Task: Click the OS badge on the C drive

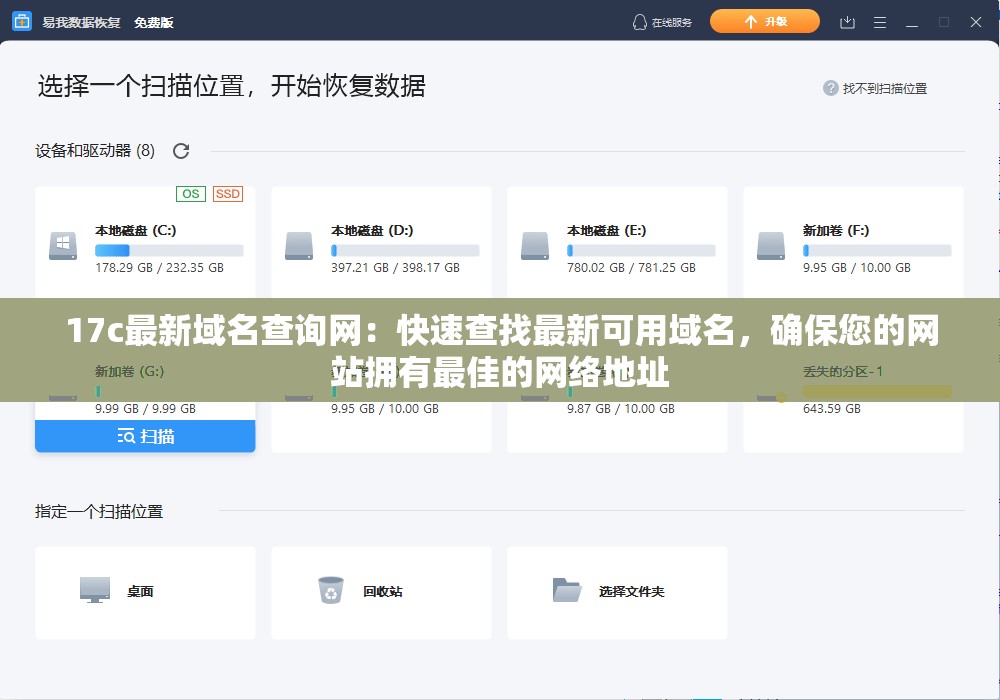Action: pyautogui.click(x=190, y=193)
